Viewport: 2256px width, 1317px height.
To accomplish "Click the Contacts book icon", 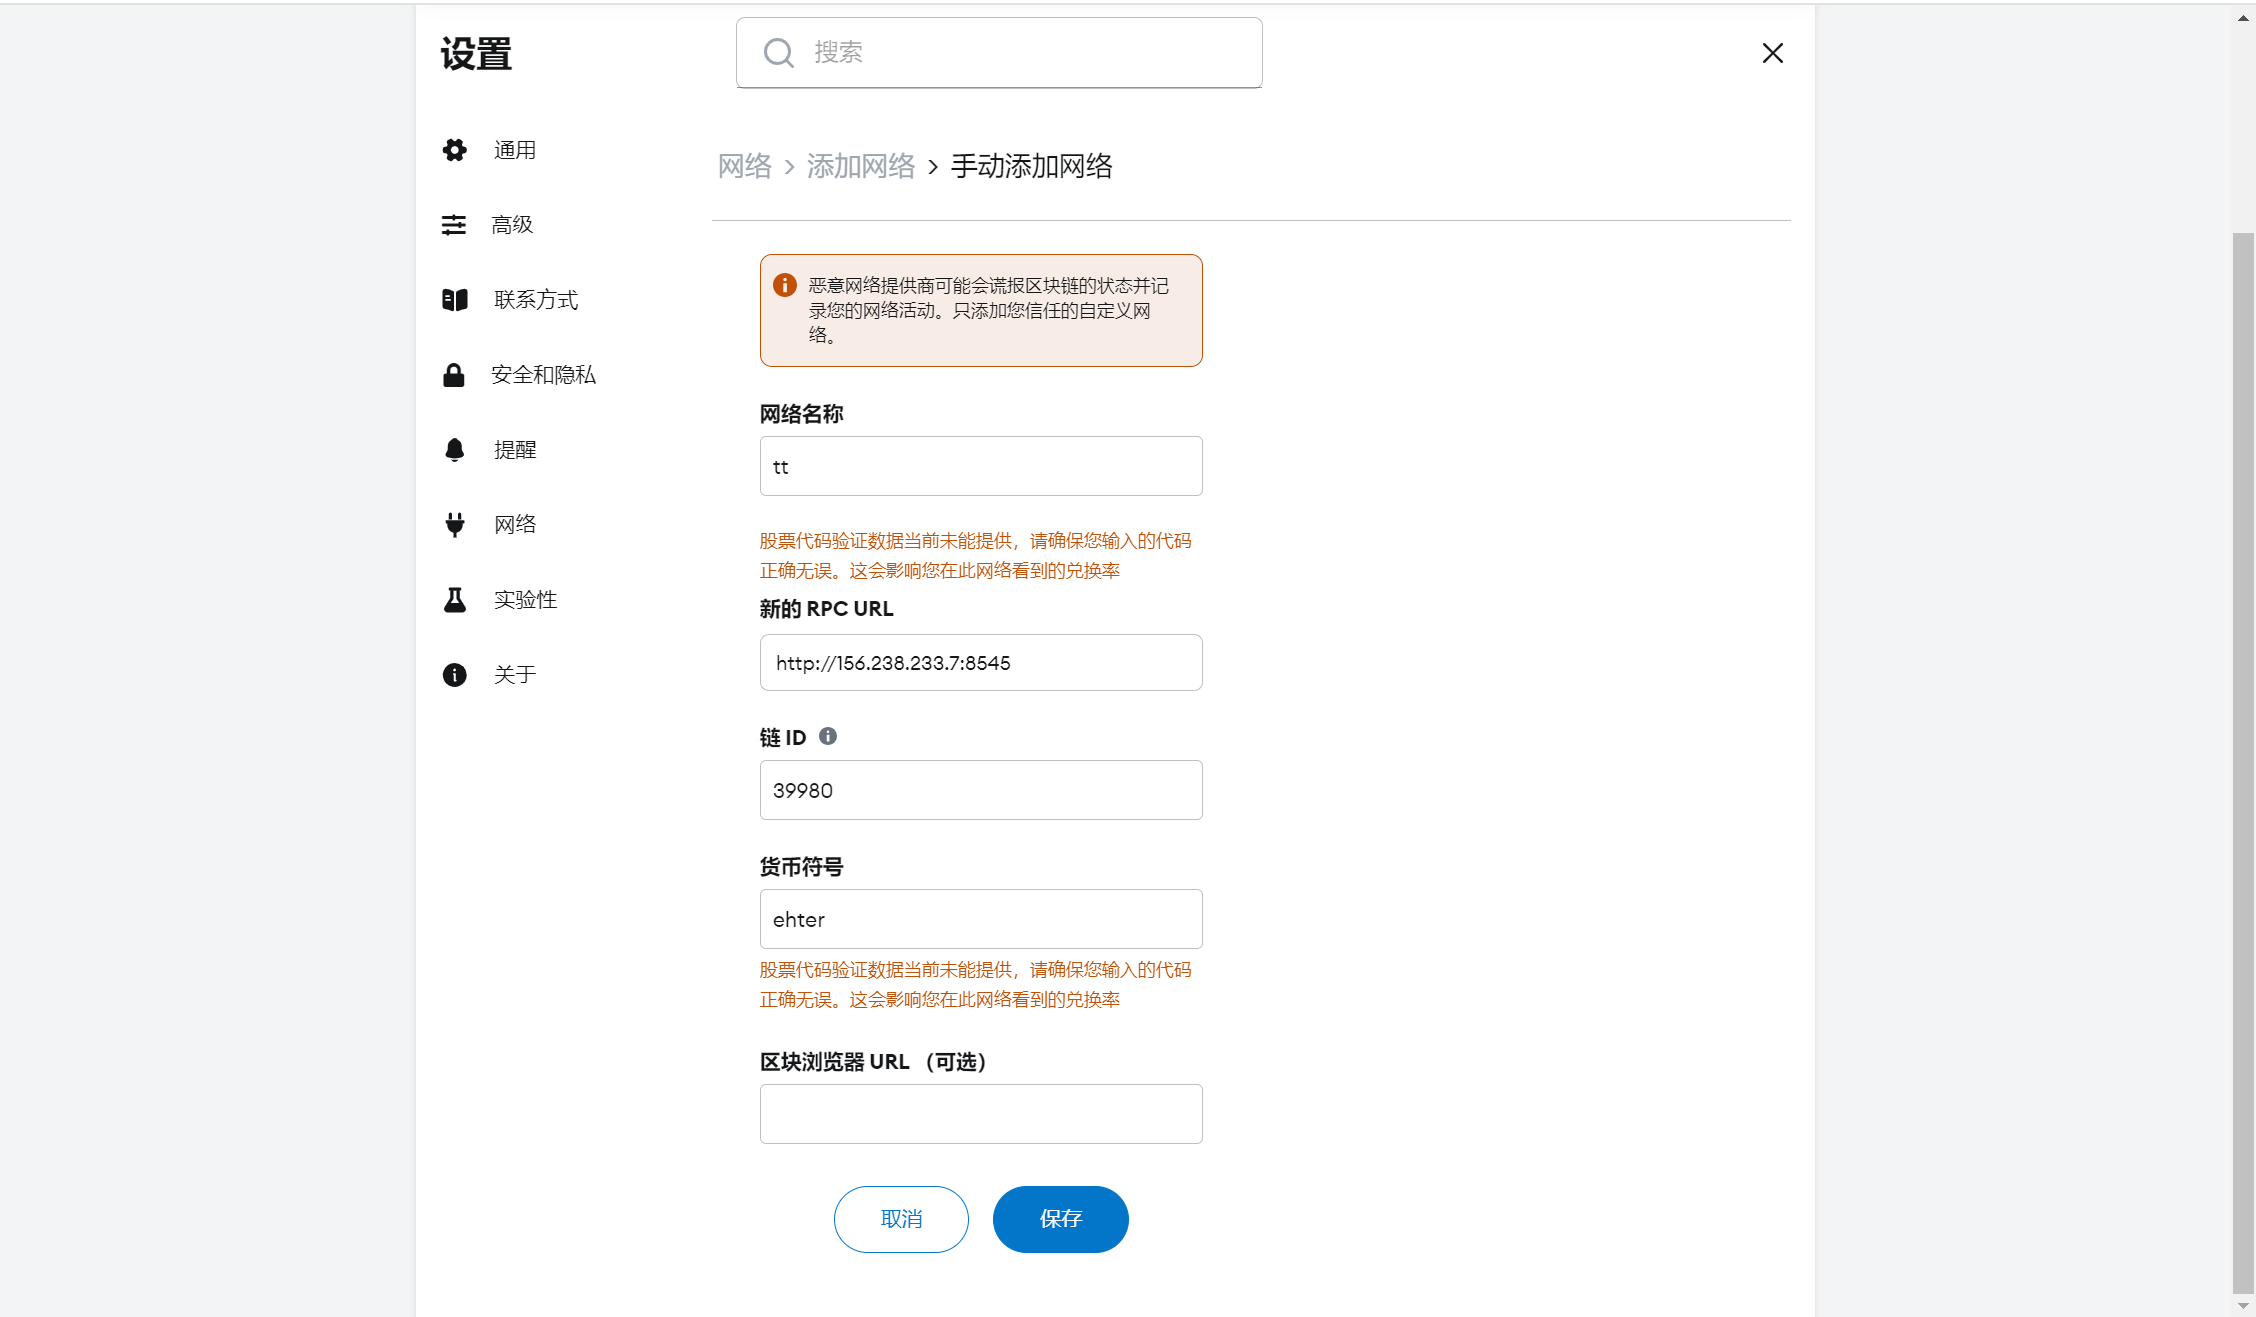I will (455, 300).
